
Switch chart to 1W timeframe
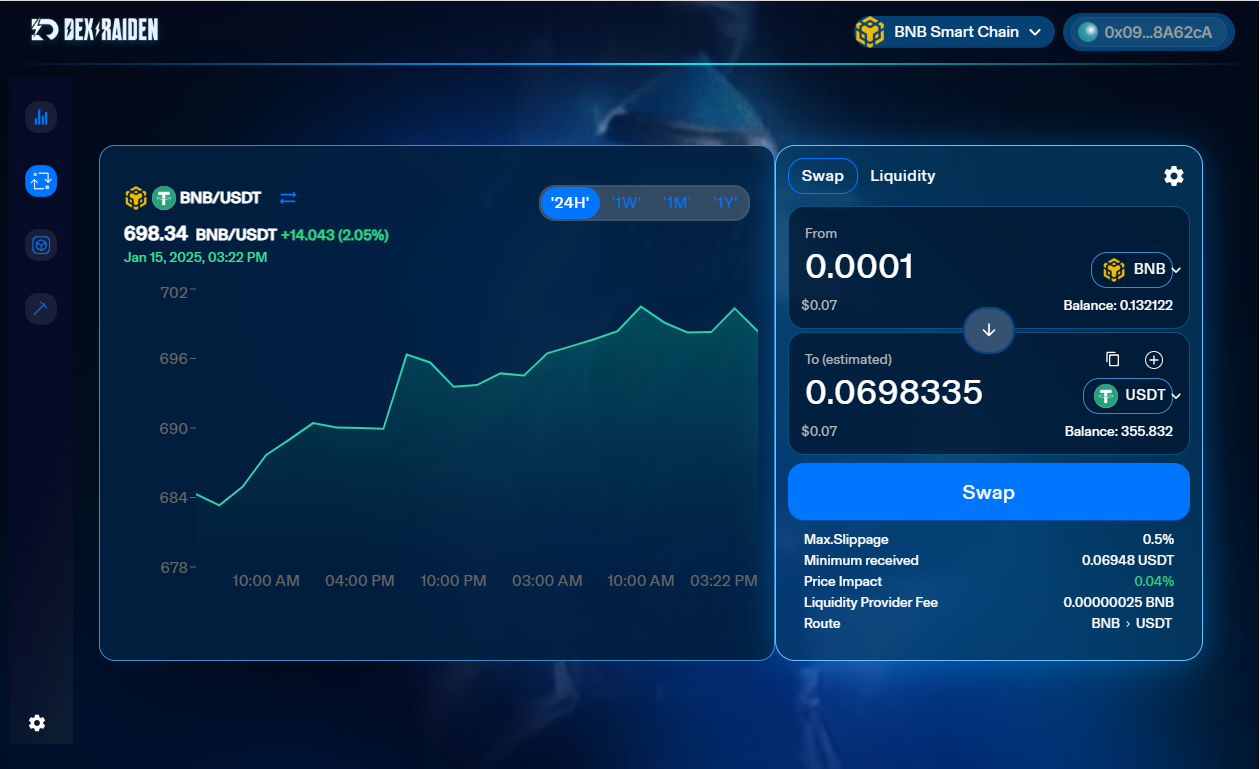626,203
